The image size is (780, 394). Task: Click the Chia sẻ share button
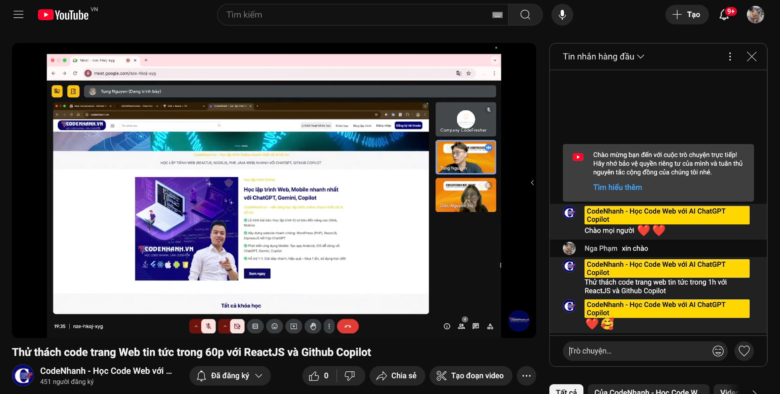point(397,376)
